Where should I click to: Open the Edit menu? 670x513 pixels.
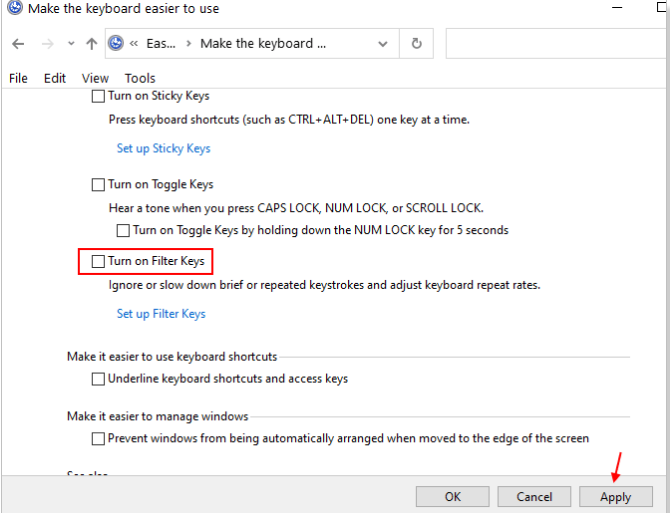click(x=55, y=79)
